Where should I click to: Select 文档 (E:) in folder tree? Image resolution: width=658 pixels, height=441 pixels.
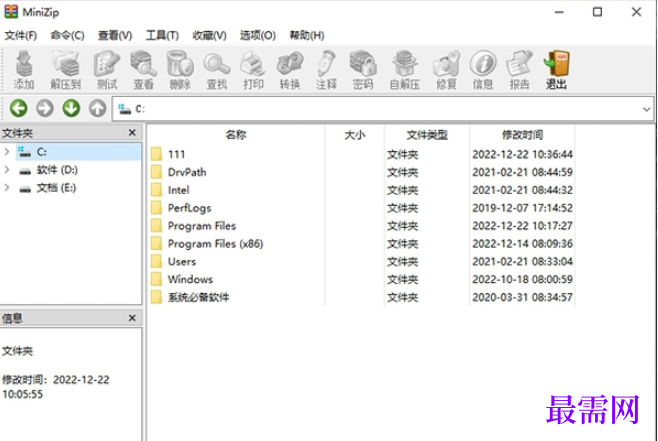(56, 188)
